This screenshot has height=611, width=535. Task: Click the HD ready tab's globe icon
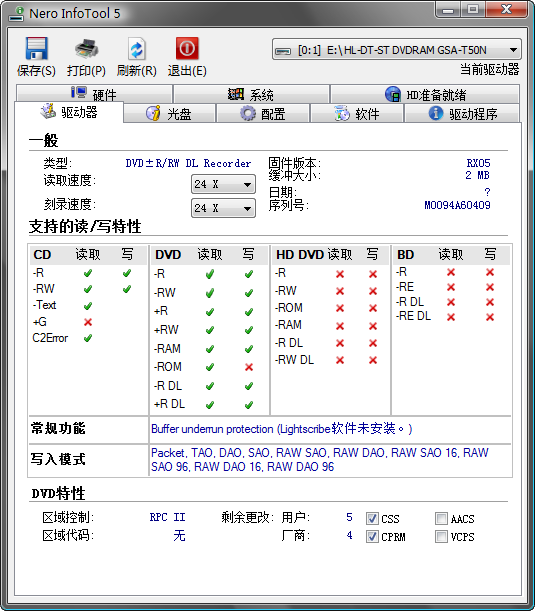click(393, 94)
